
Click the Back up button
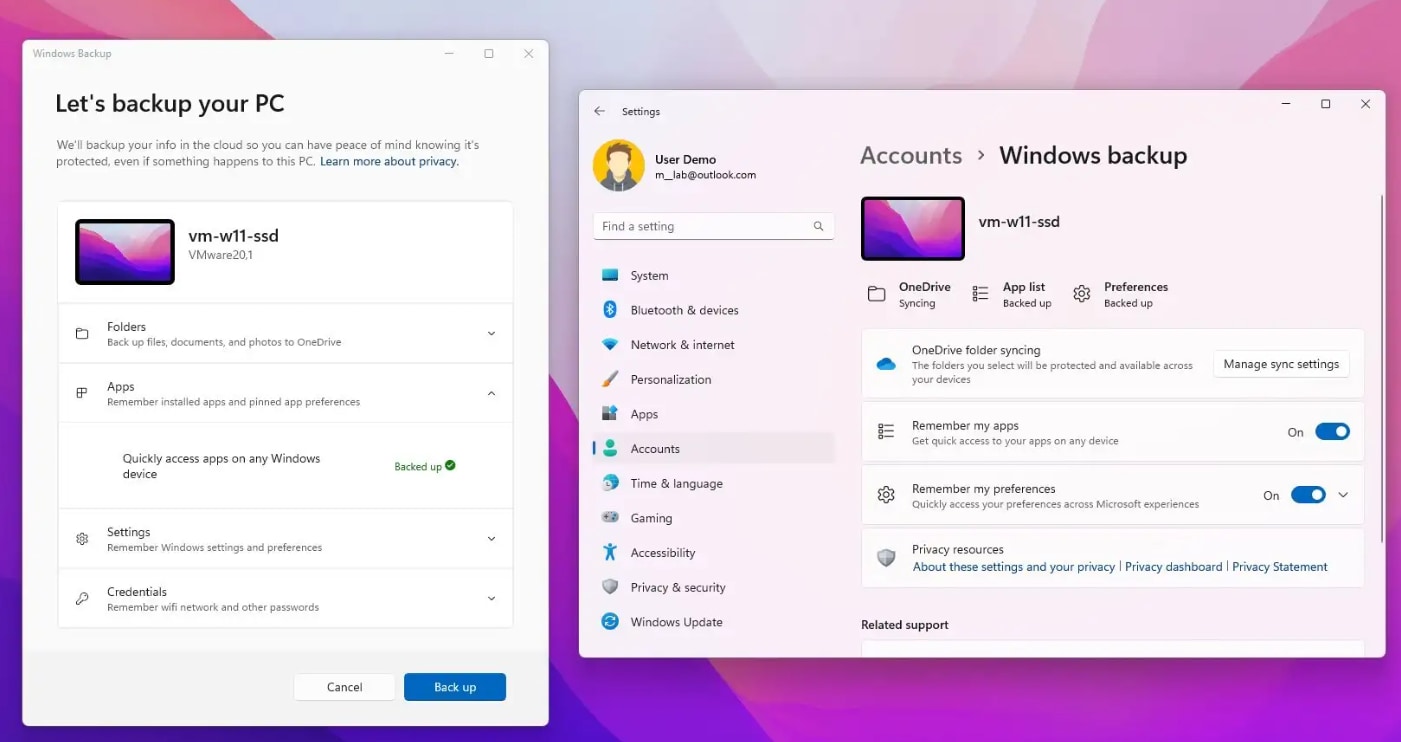pos(455,687)
